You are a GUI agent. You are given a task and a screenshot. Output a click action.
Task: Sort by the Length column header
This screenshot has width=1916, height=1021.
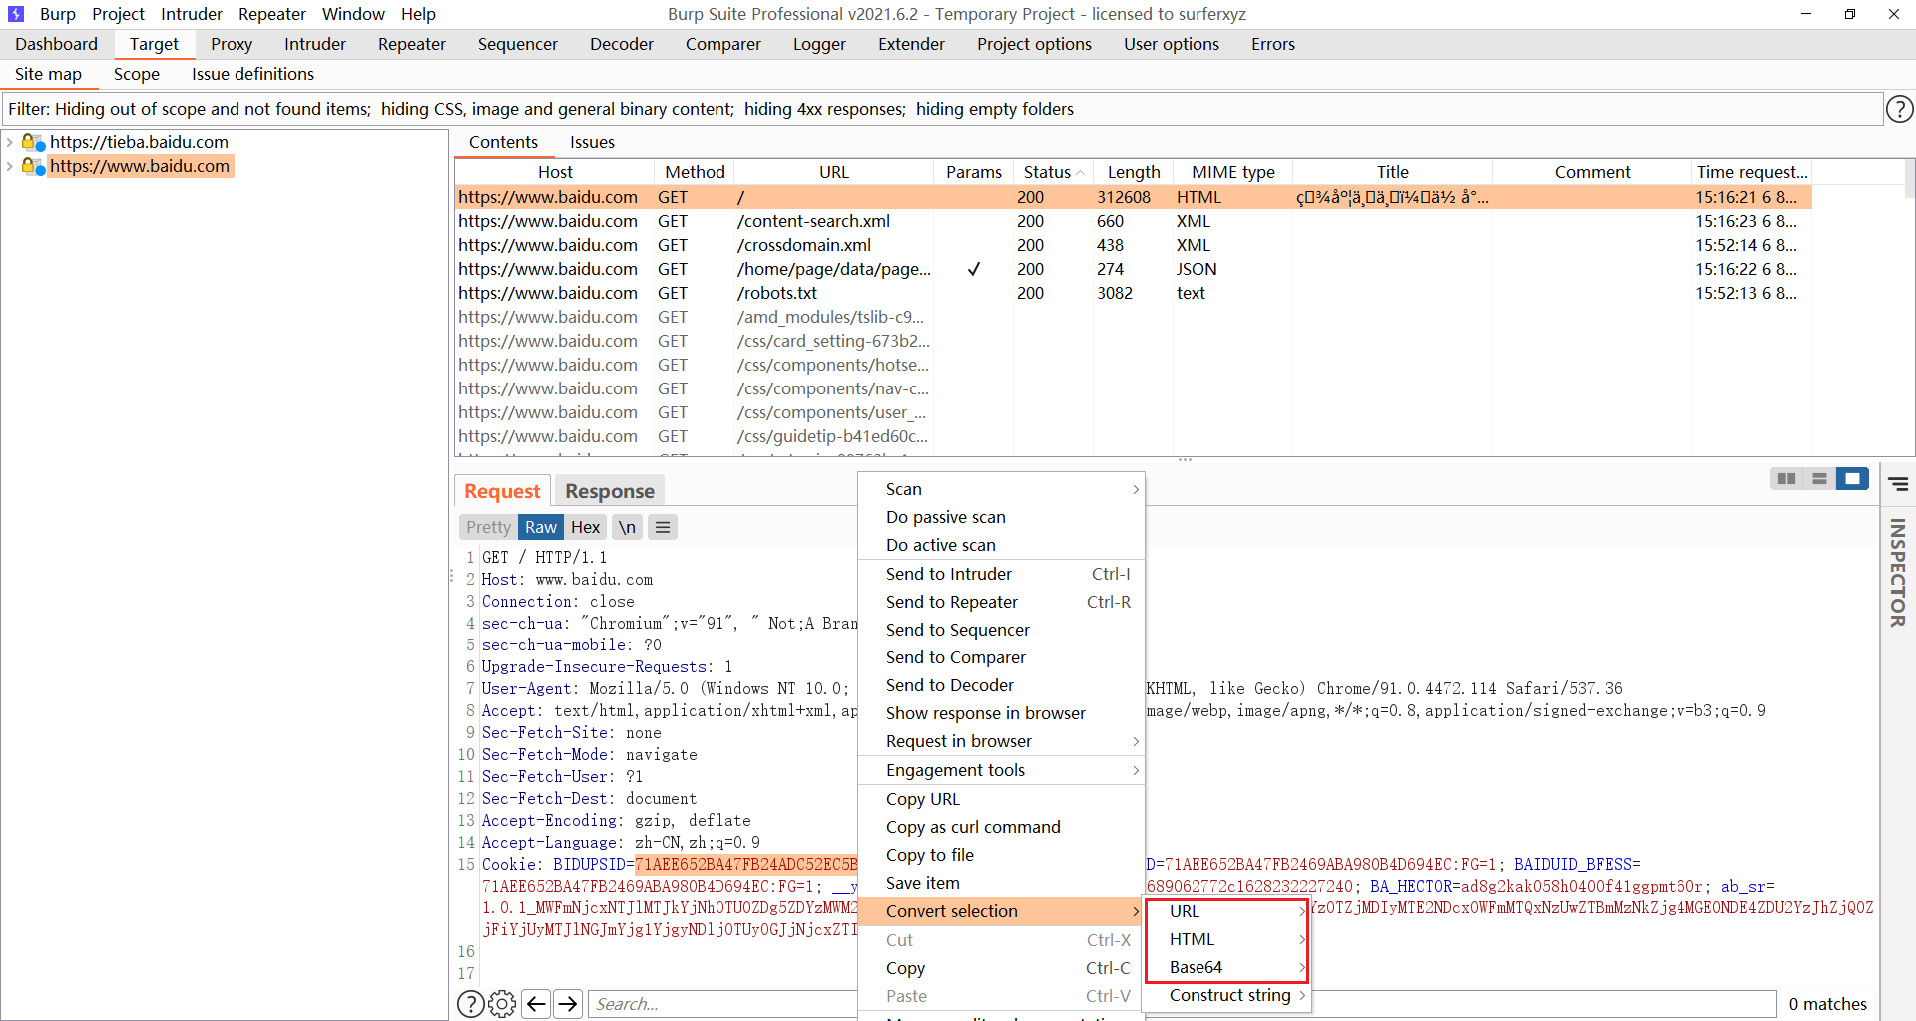1133,172
